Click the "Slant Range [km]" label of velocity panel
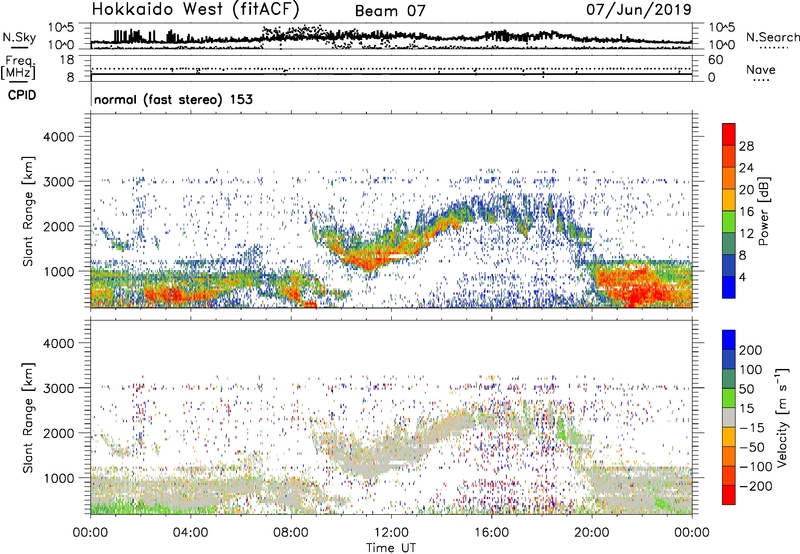The image size is (800, 554). [x=28, y=418]
